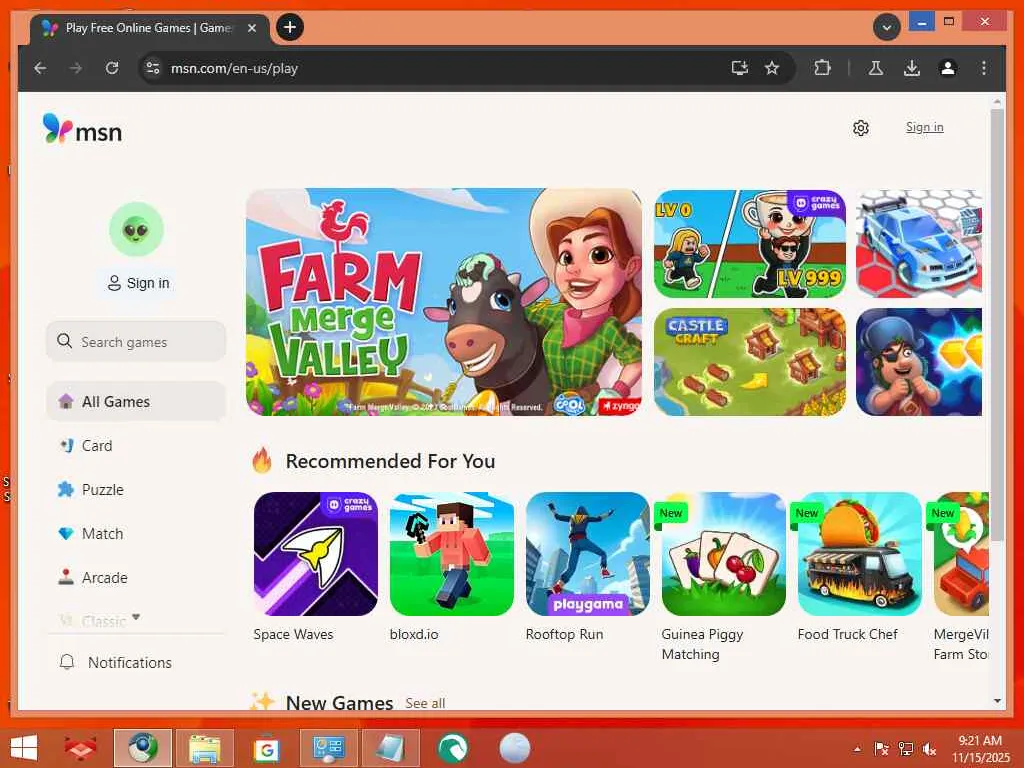The image size is (1024, 768).
Task: Click the MSN logo
Action: tap(82, 129)
